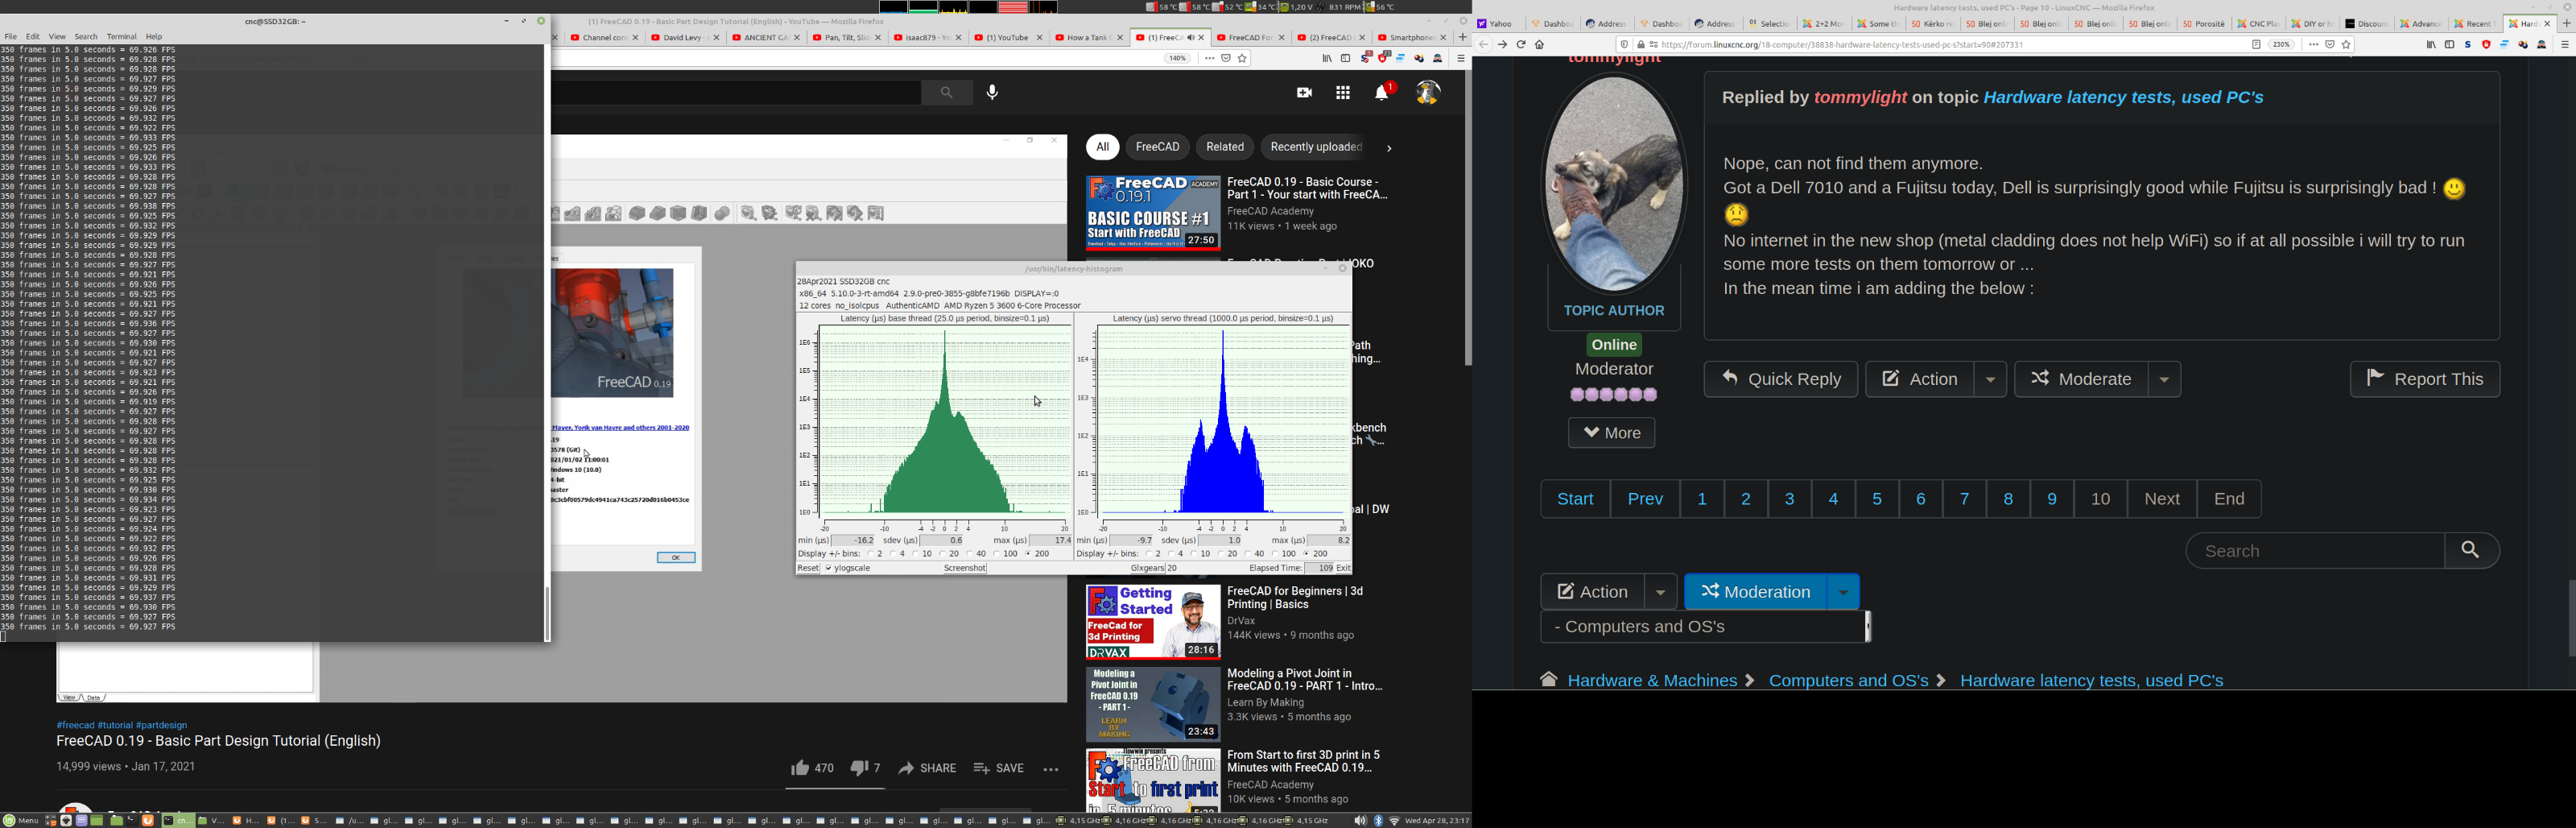Image resolution: width=2576 pixels, height=828 pixels.
Task: Open new tab in YouTube Firefox window
Action: (1462, 37)
